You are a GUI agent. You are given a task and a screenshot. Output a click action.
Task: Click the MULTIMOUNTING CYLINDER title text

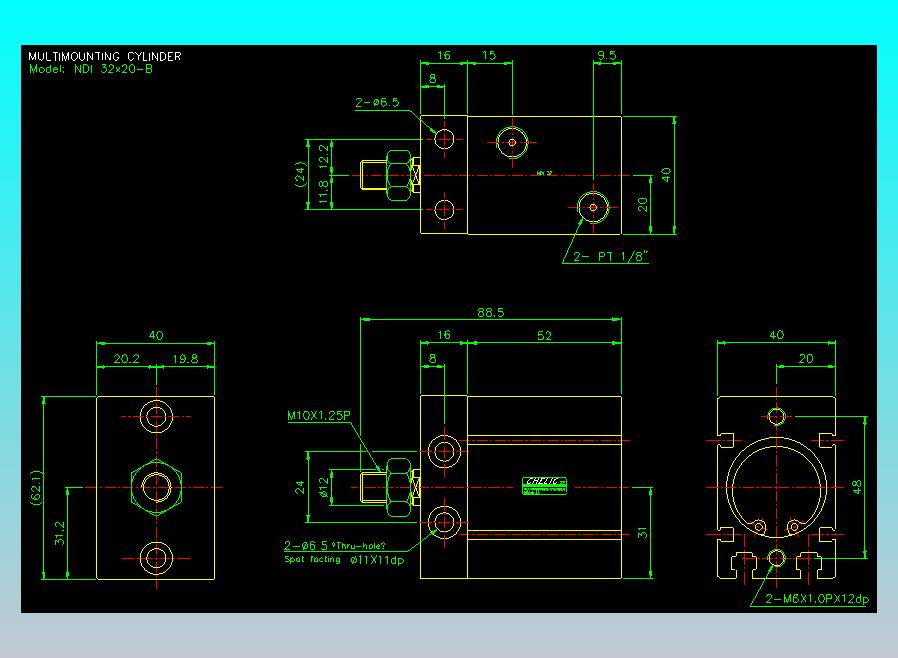pos(105,56)
